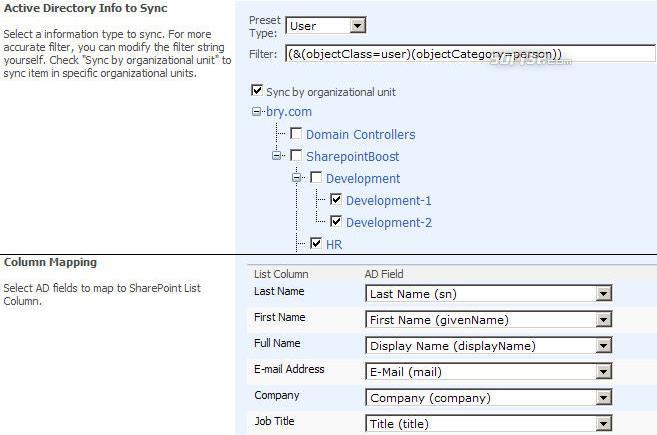The height and width of the screenshot is (435, 657).
Task: Open the Job Title mapping dropdown
Action: (489, 424)
